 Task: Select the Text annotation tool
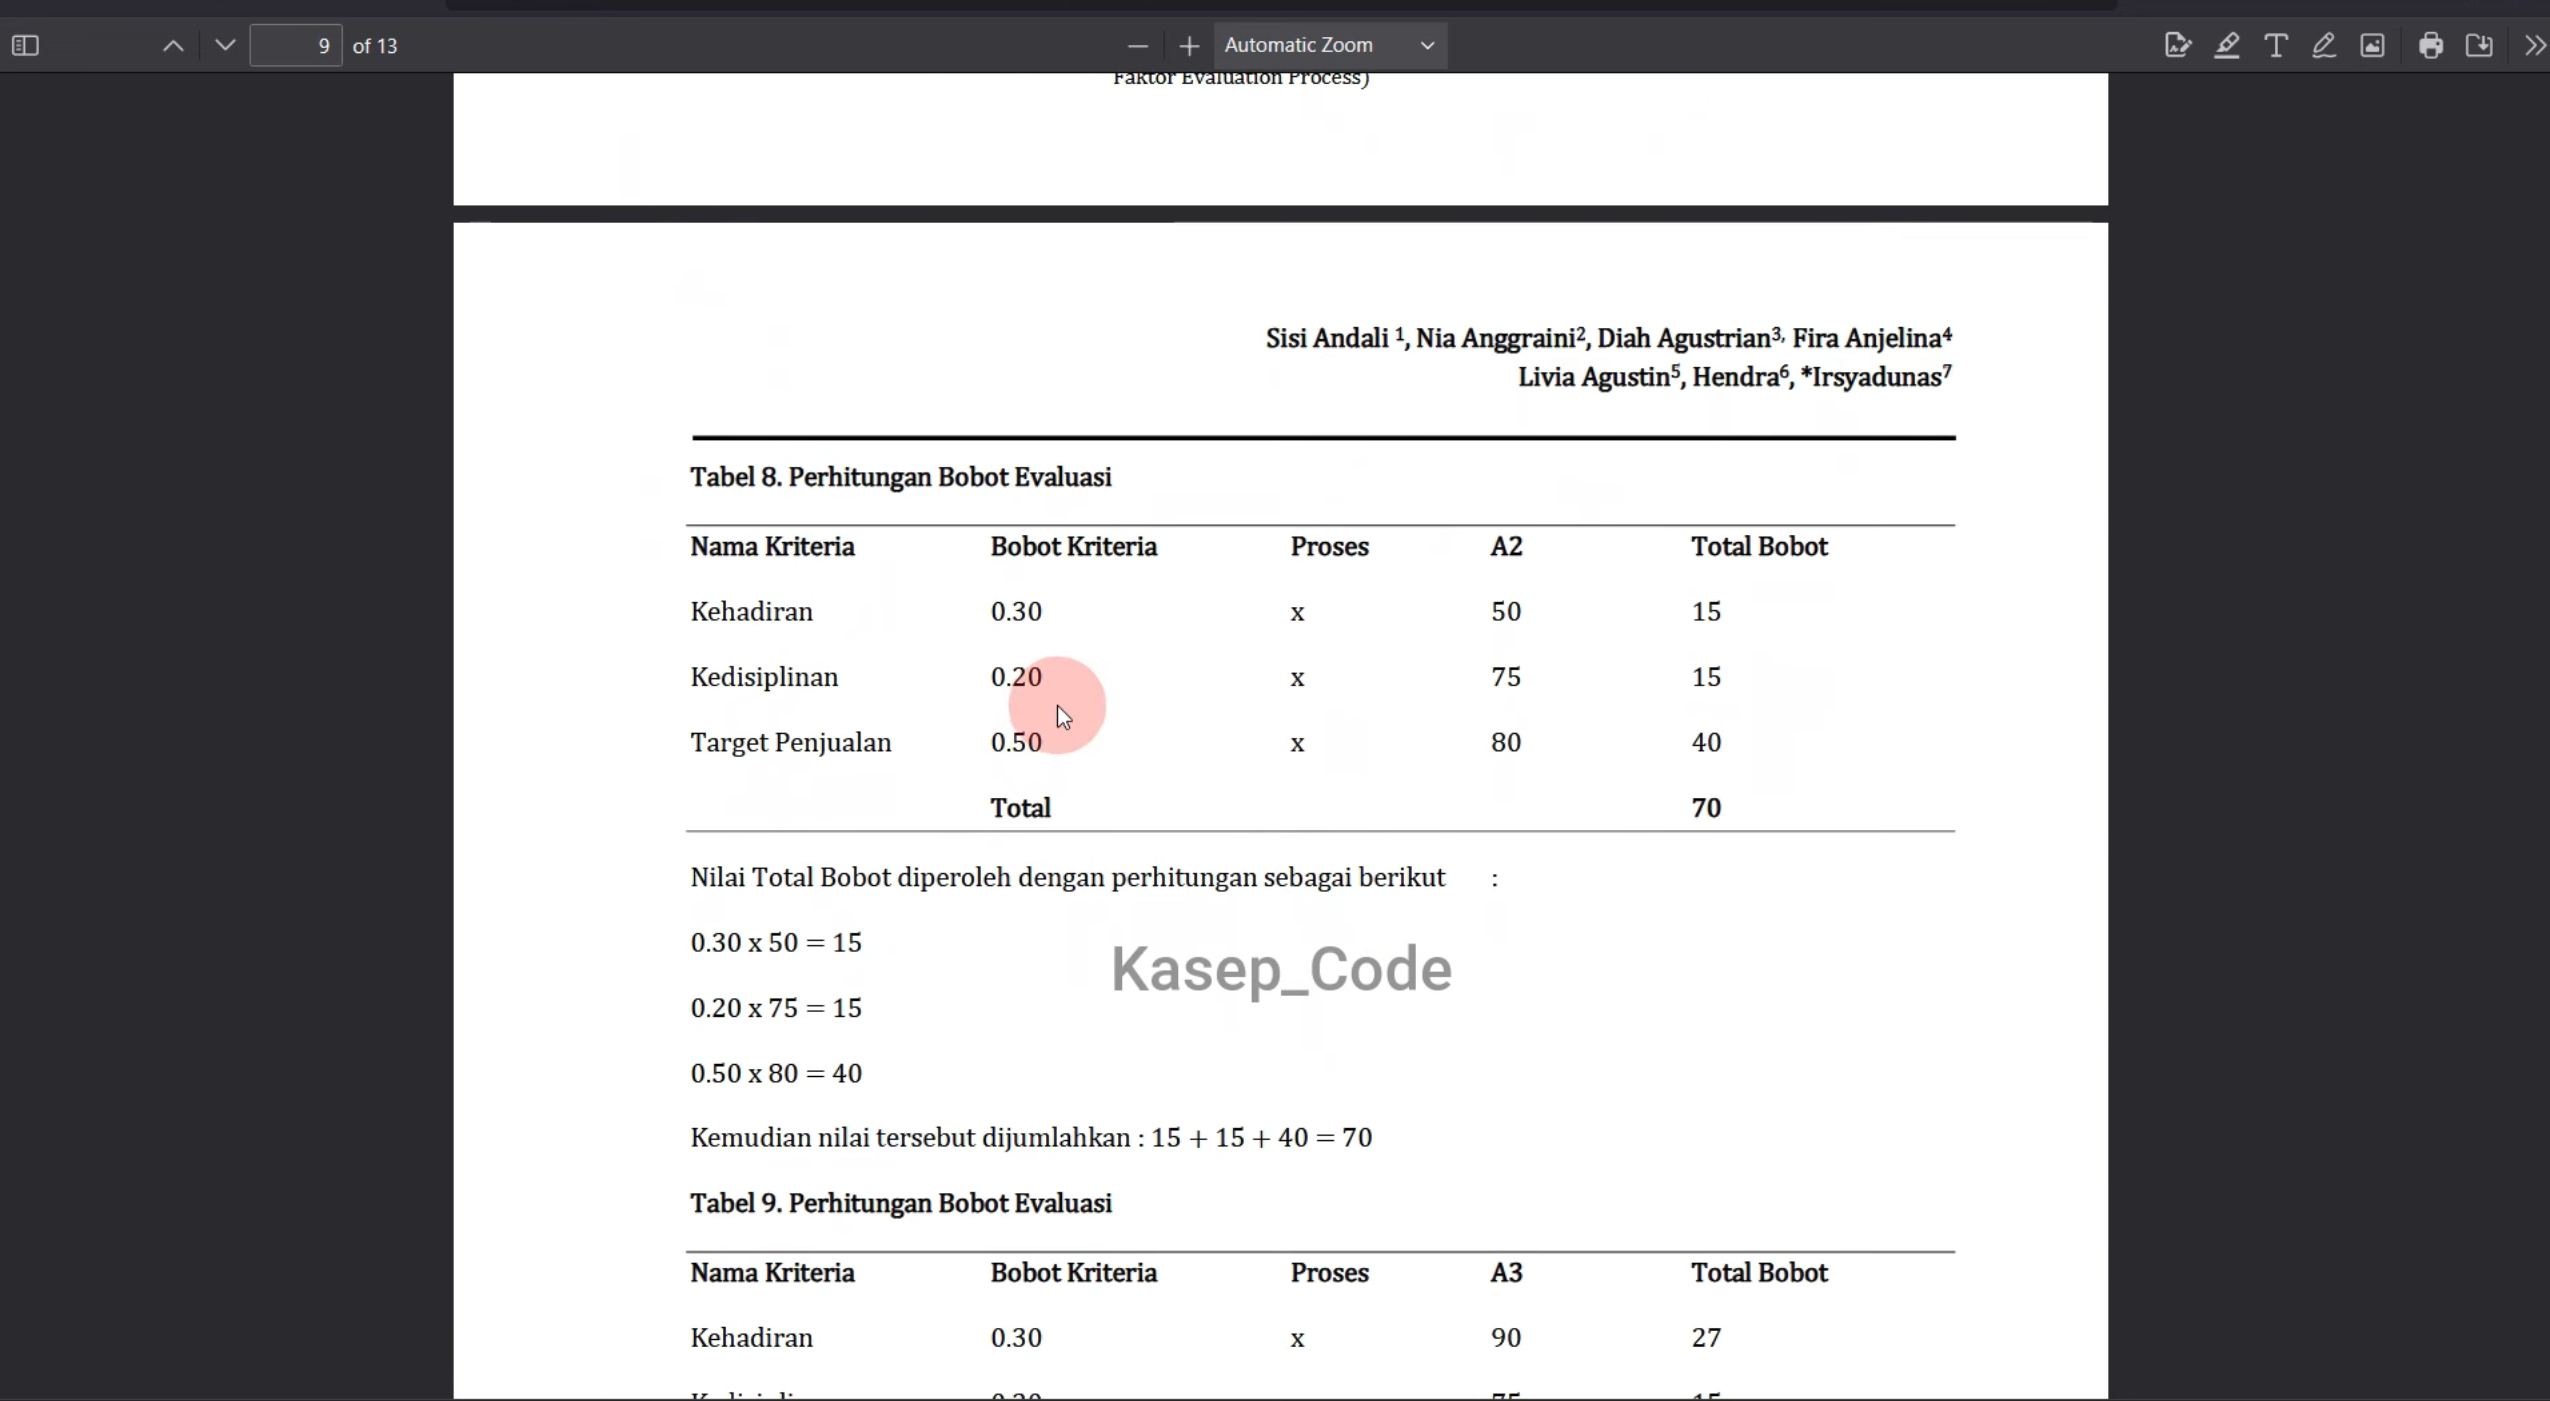tap(2275, 46)
